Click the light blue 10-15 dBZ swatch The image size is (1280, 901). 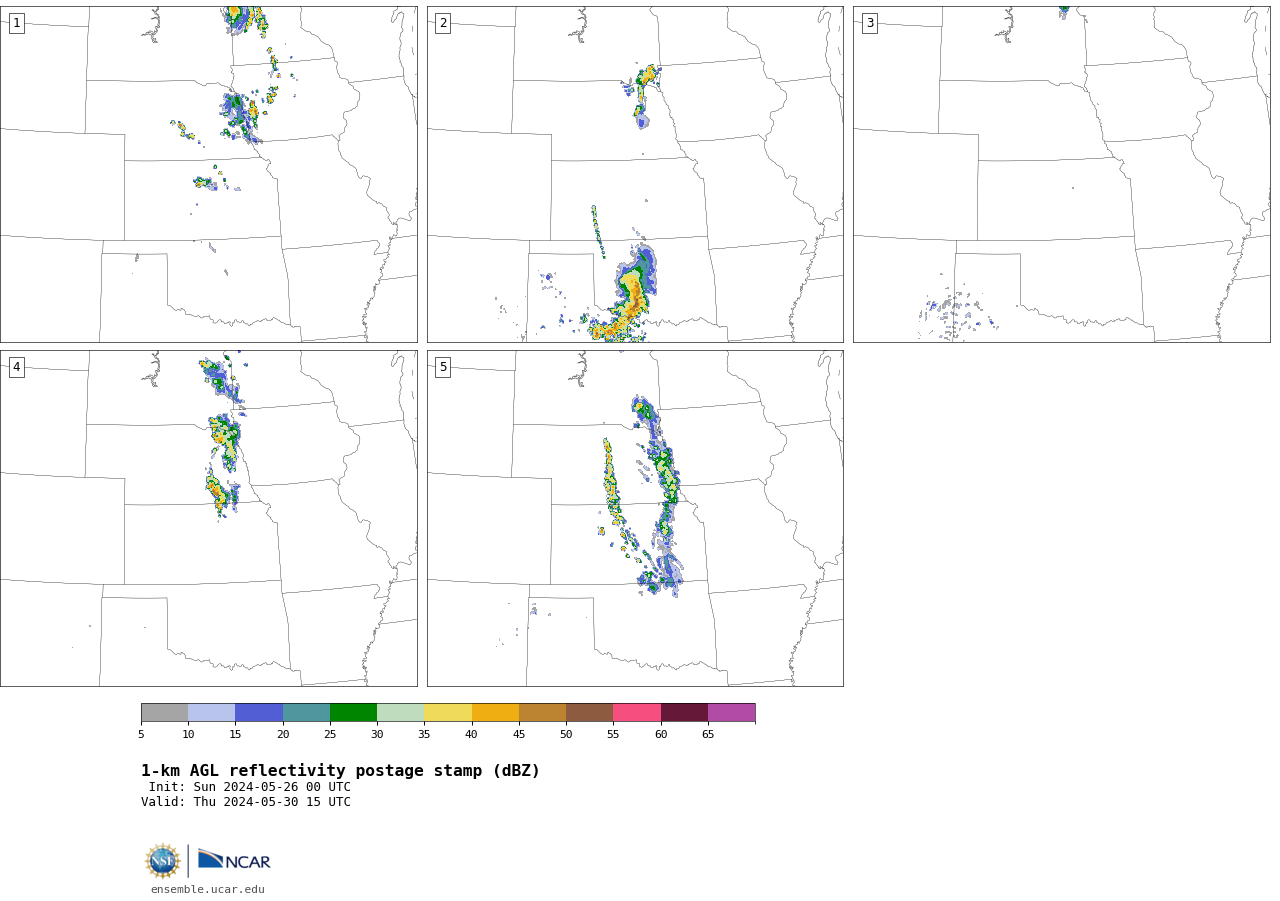click(211, 713)
